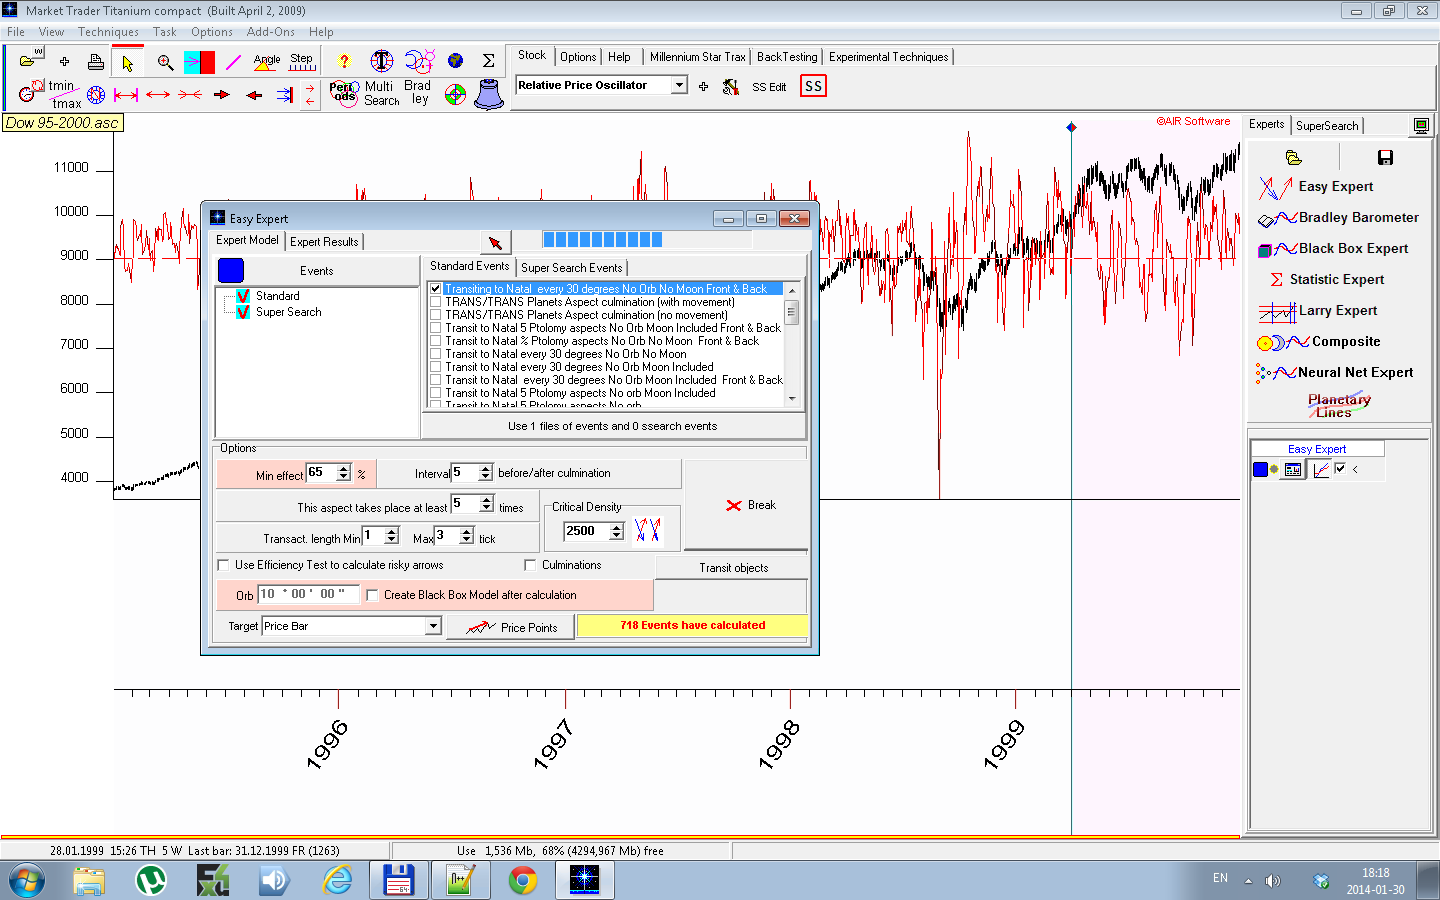Switch to the Expert Results tab
The width and height of the screenshot is (1440, 900).
324,242
